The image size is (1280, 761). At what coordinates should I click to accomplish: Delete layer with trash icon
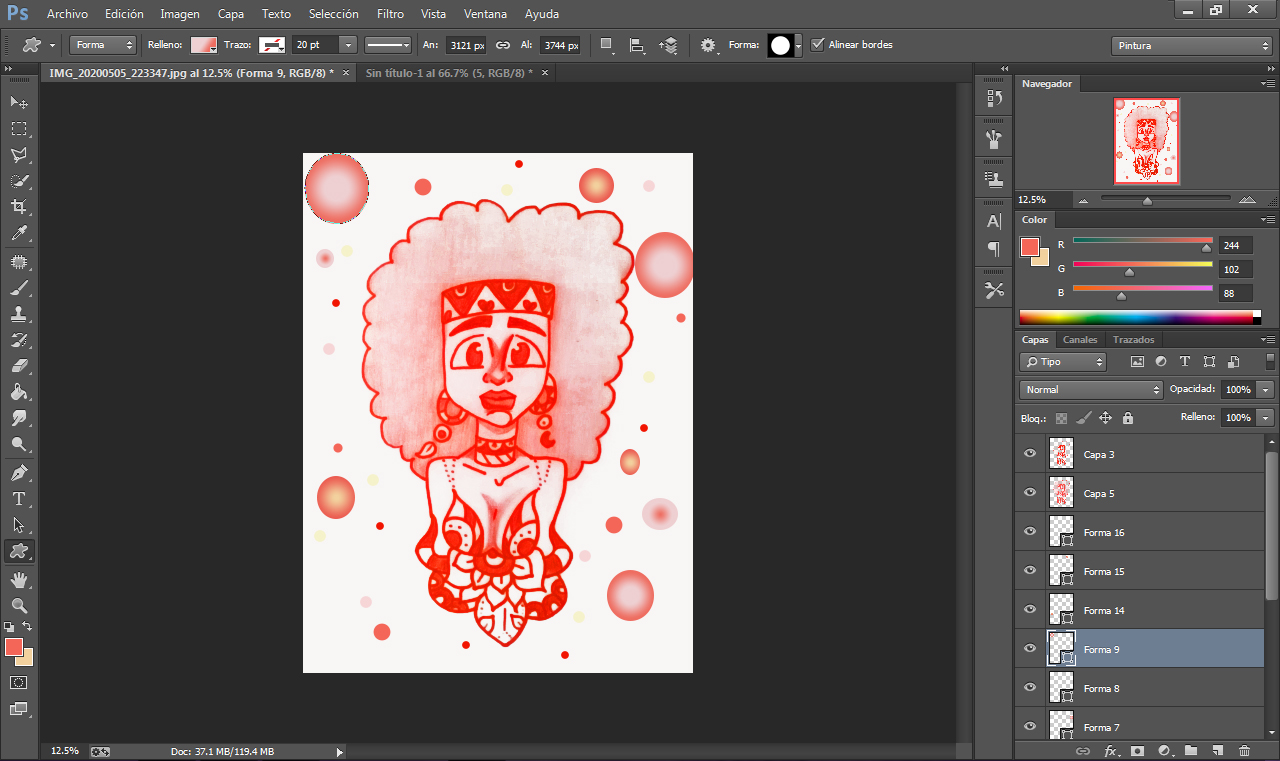point(1244,750)
